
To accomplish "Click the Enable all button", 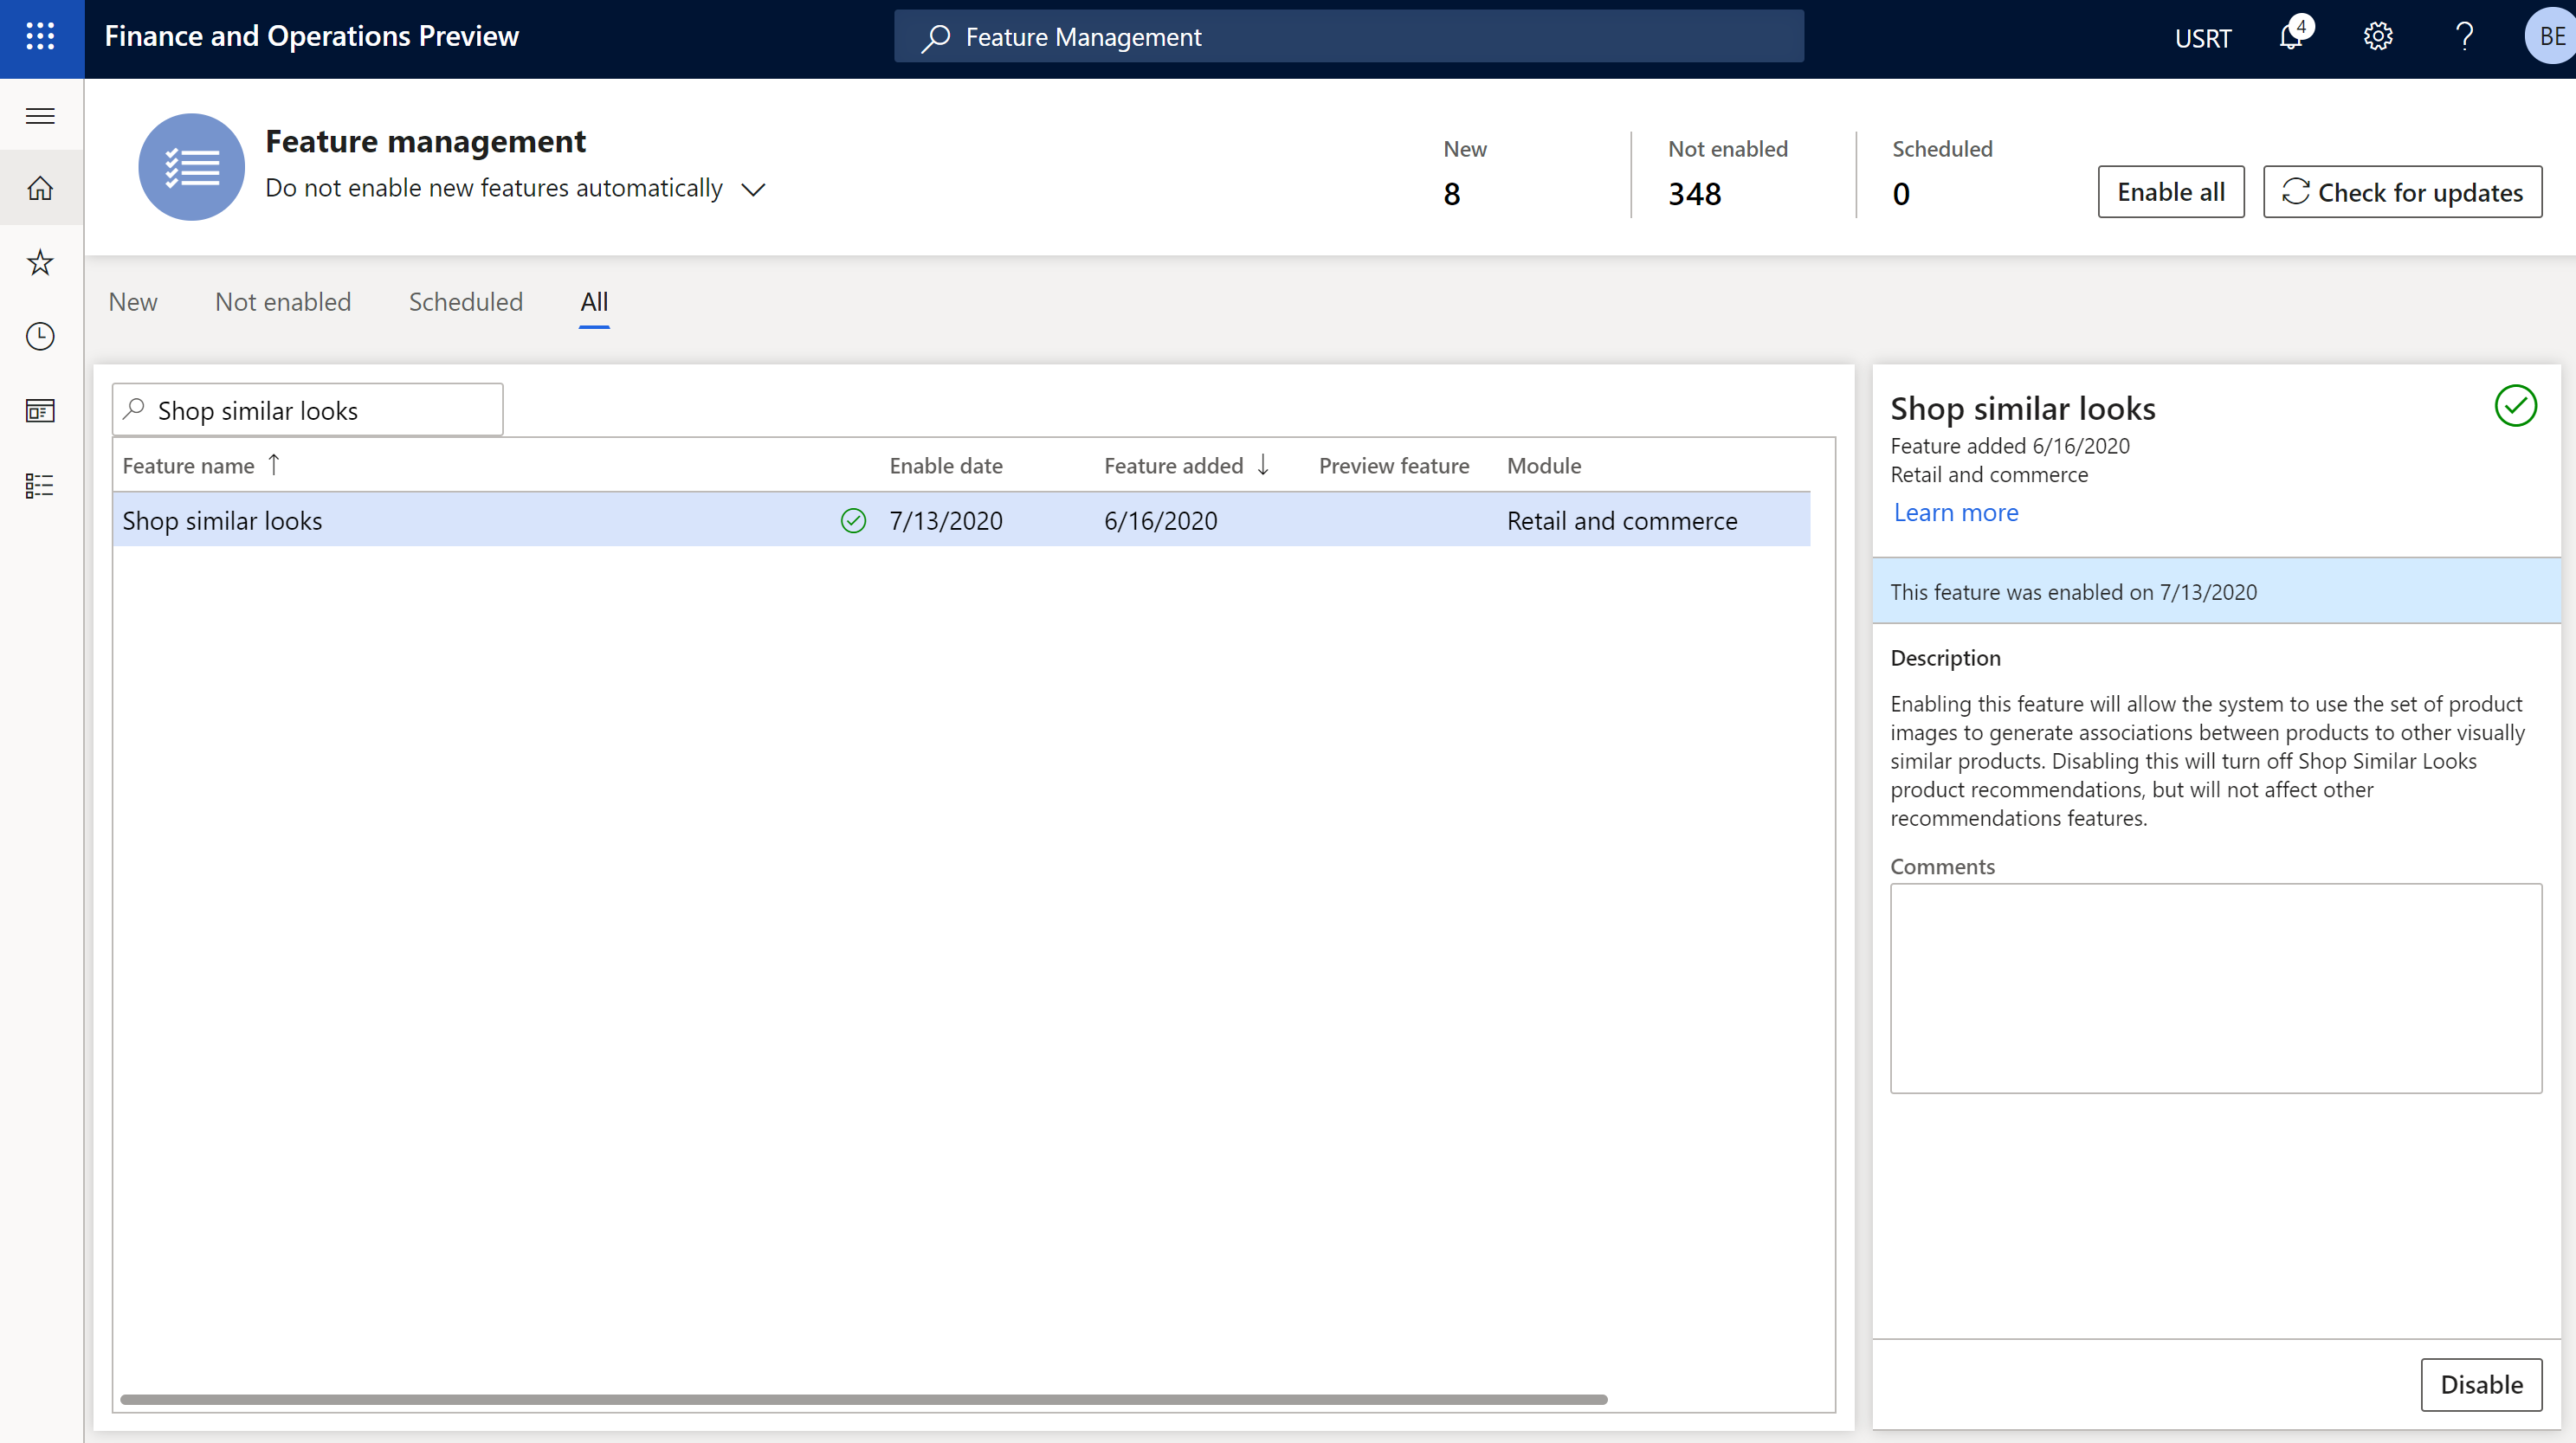I will point(2169,190).
